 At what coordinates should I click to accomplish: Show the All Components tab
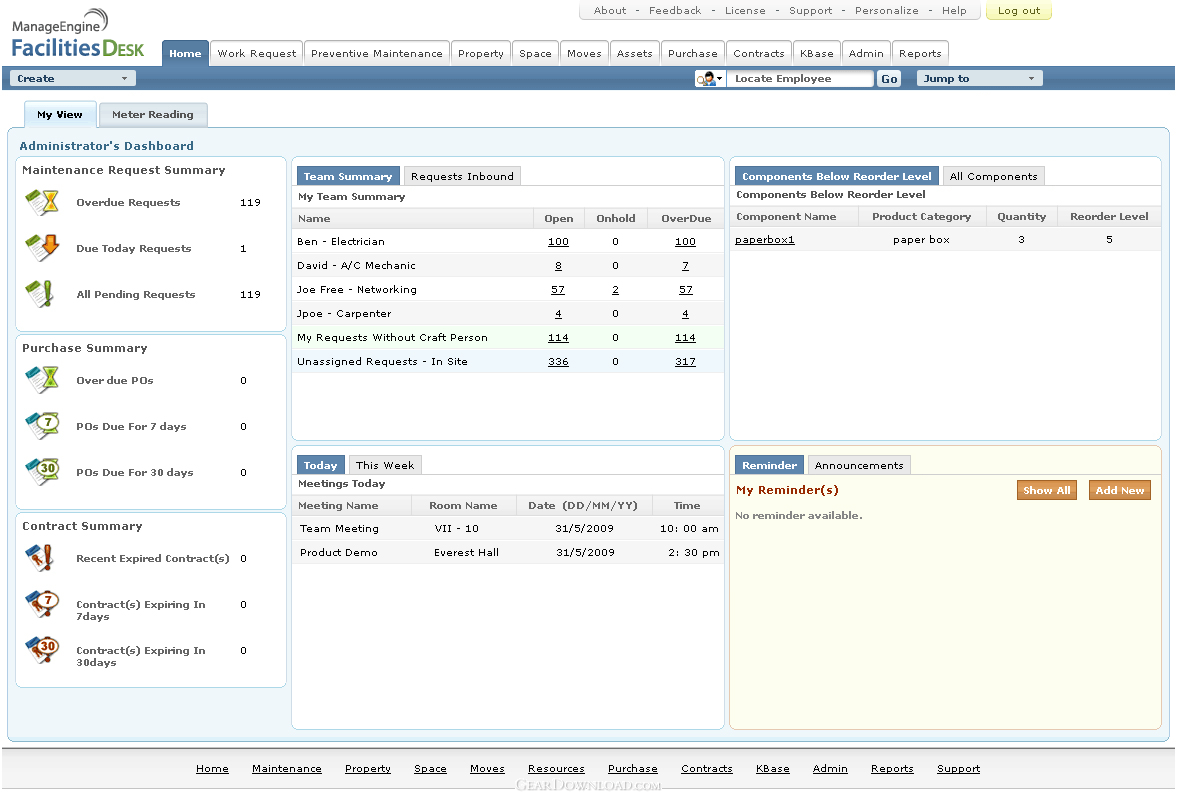[993, 177]
